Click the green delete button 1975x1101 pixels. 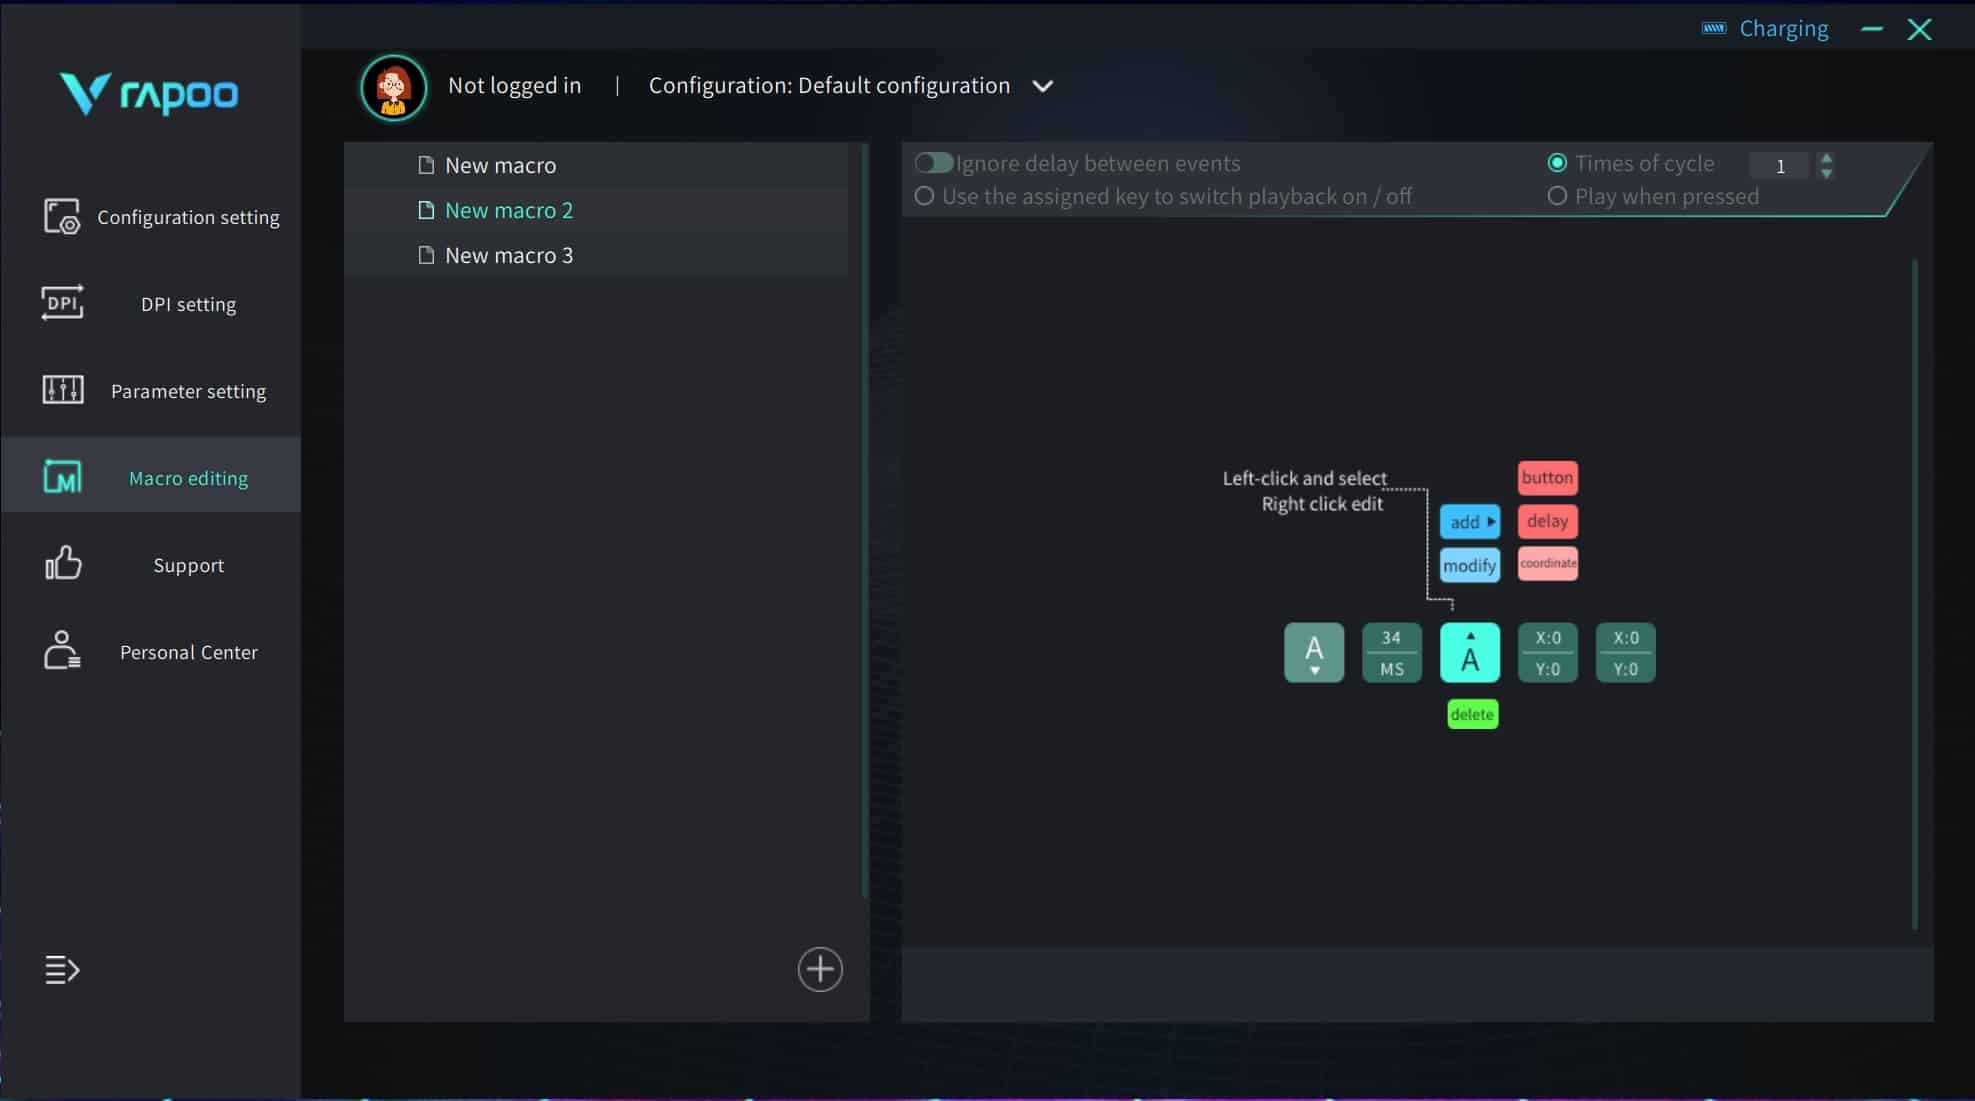click(x=1472, y=714)
